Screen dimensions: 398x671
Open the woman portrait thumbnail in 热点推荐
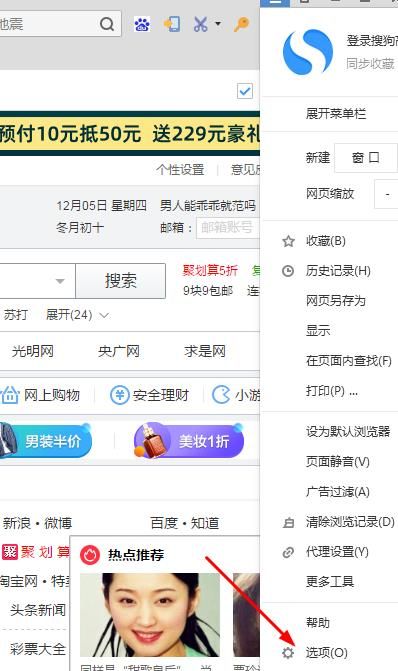point(150,615)
